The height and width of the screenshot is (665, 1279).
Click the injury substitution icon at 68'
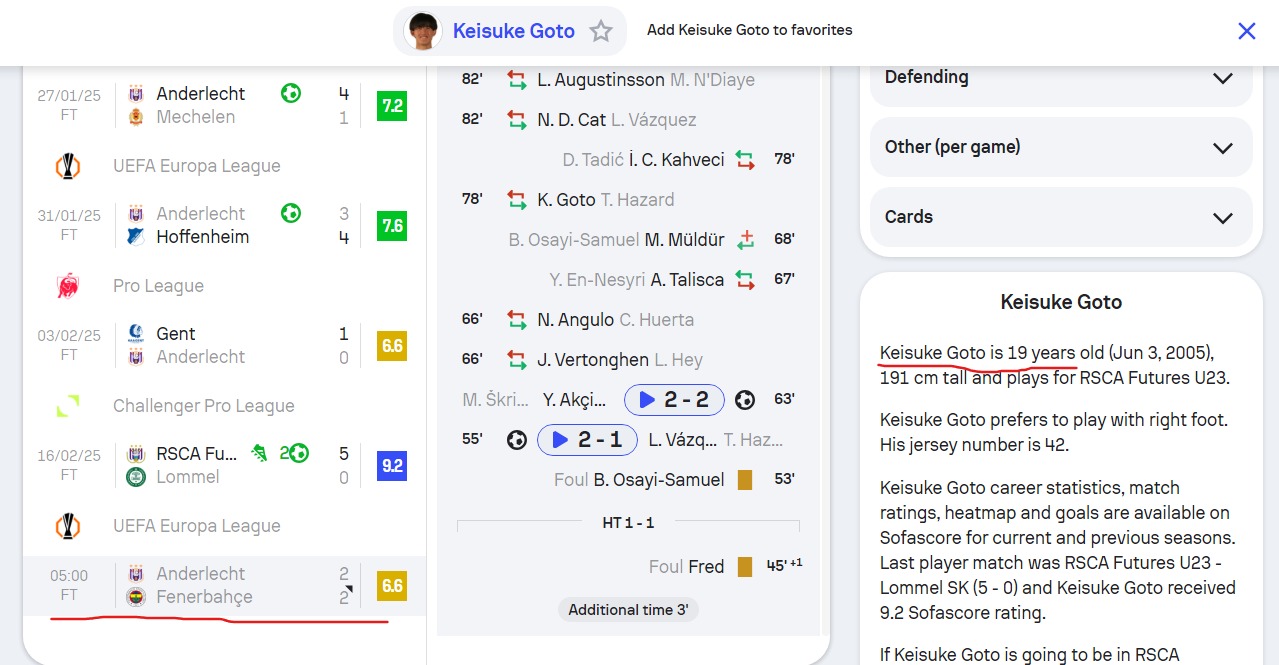coord(745,240)
